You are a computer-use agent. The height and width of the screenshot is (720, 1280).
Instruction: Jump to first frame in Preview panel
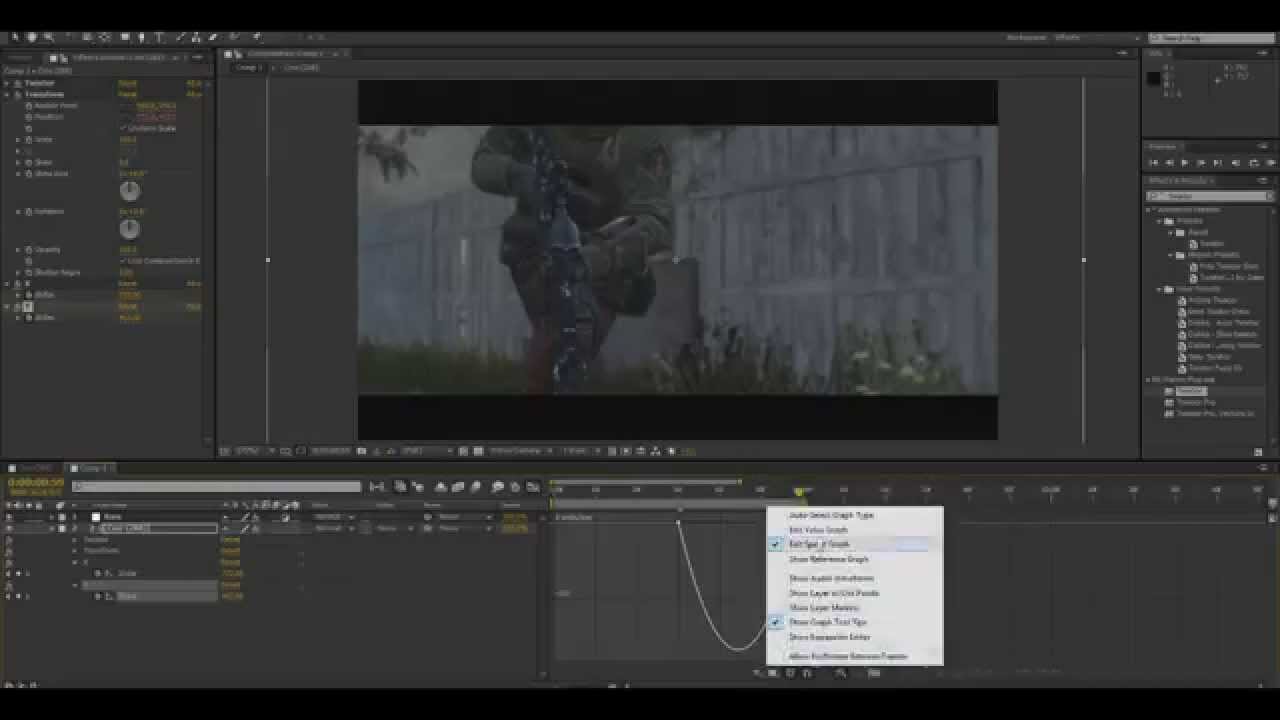[x=1154, y=162]
